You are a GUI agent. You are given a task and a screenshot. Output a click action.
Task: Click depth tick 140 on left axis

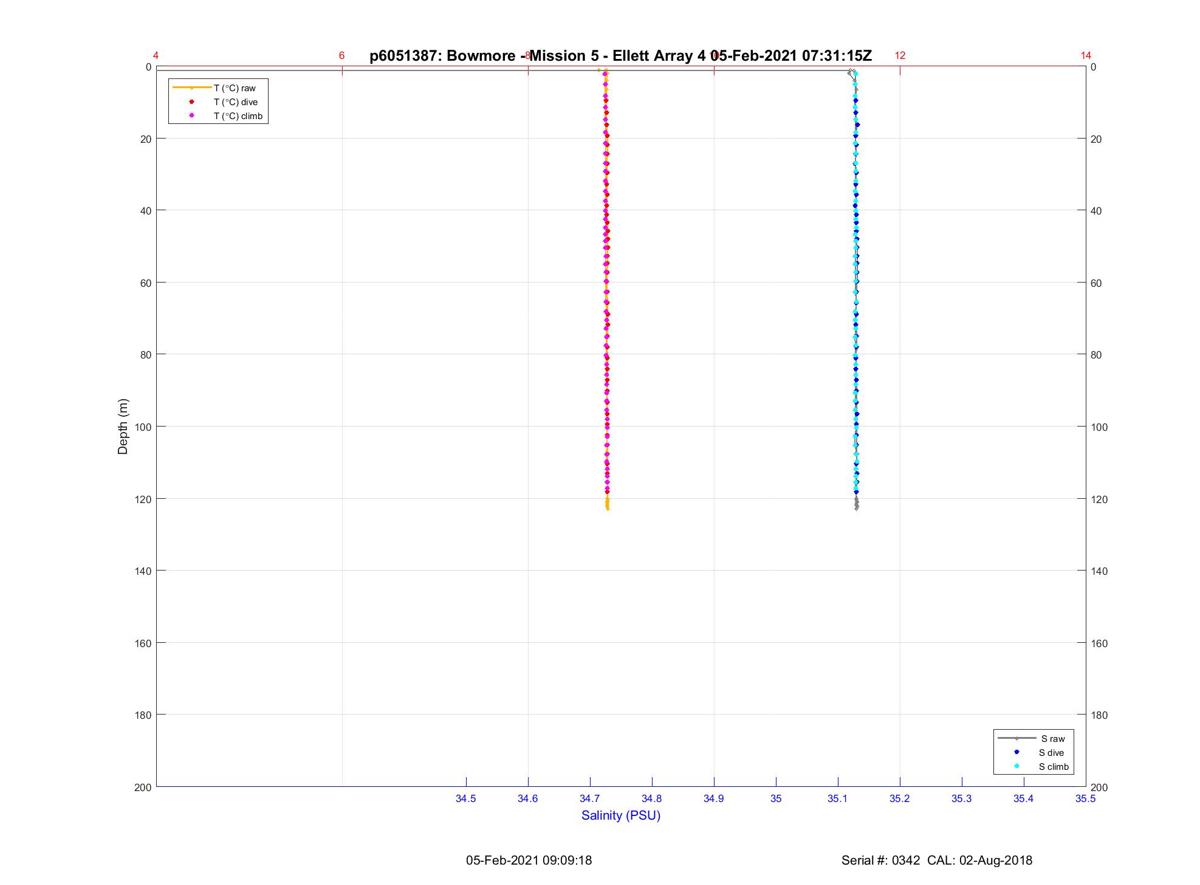click(x=142, y=571)
